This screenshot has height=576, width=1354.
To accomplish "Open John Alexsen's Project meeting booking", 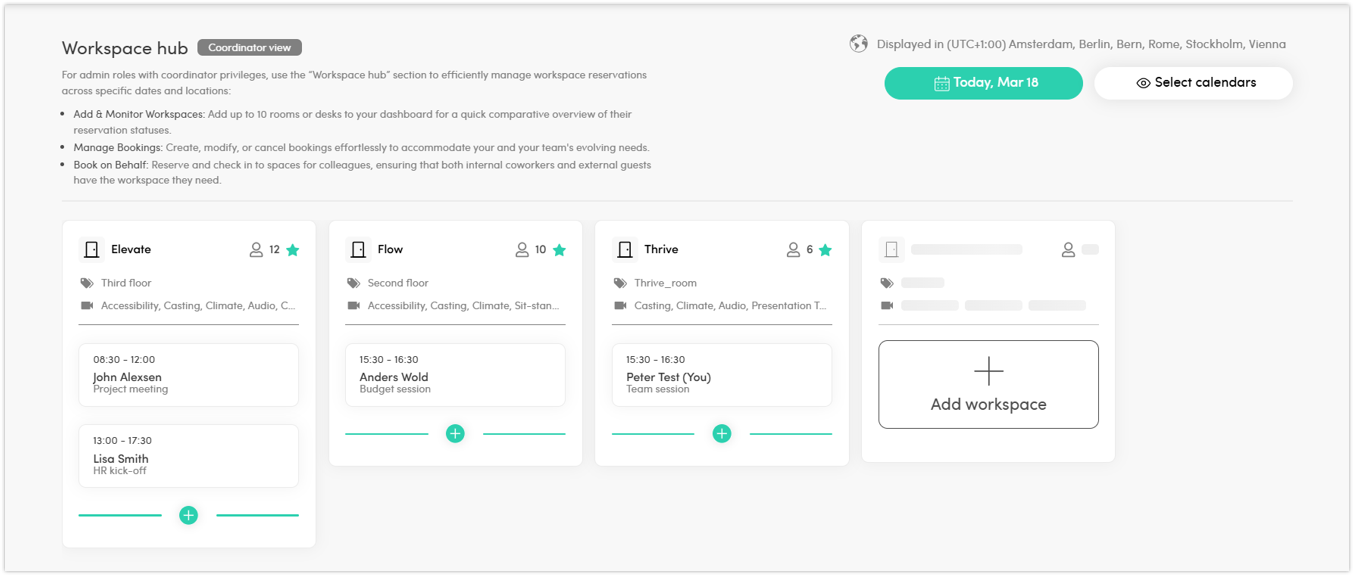I will pos(188,375).
